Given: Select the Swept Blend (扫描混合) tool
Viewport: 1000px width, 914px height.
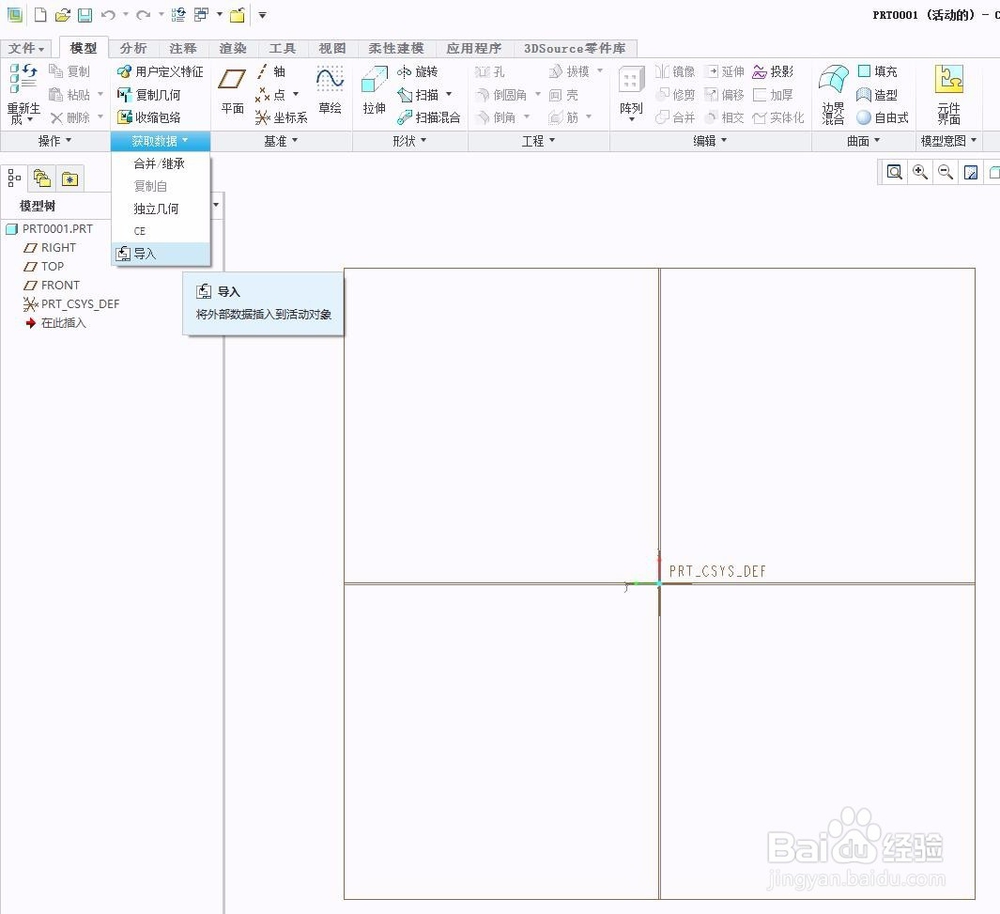Looking at the screenshot, I should pyautogui.click(x=429, y=117).
